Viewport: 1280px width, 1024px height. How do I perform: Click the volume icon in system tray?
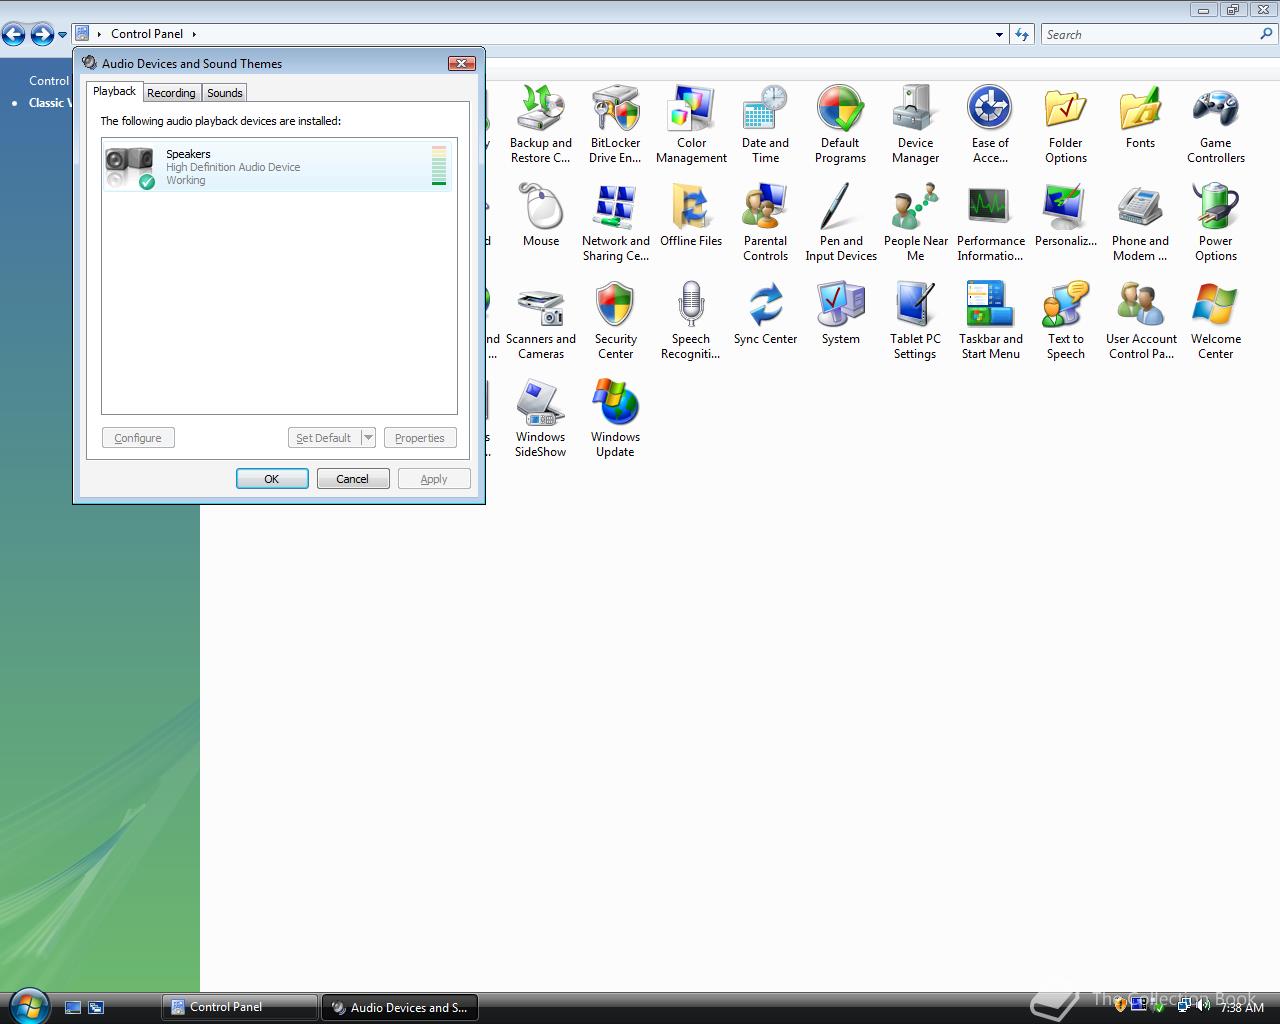[x=1205, y=1007]
